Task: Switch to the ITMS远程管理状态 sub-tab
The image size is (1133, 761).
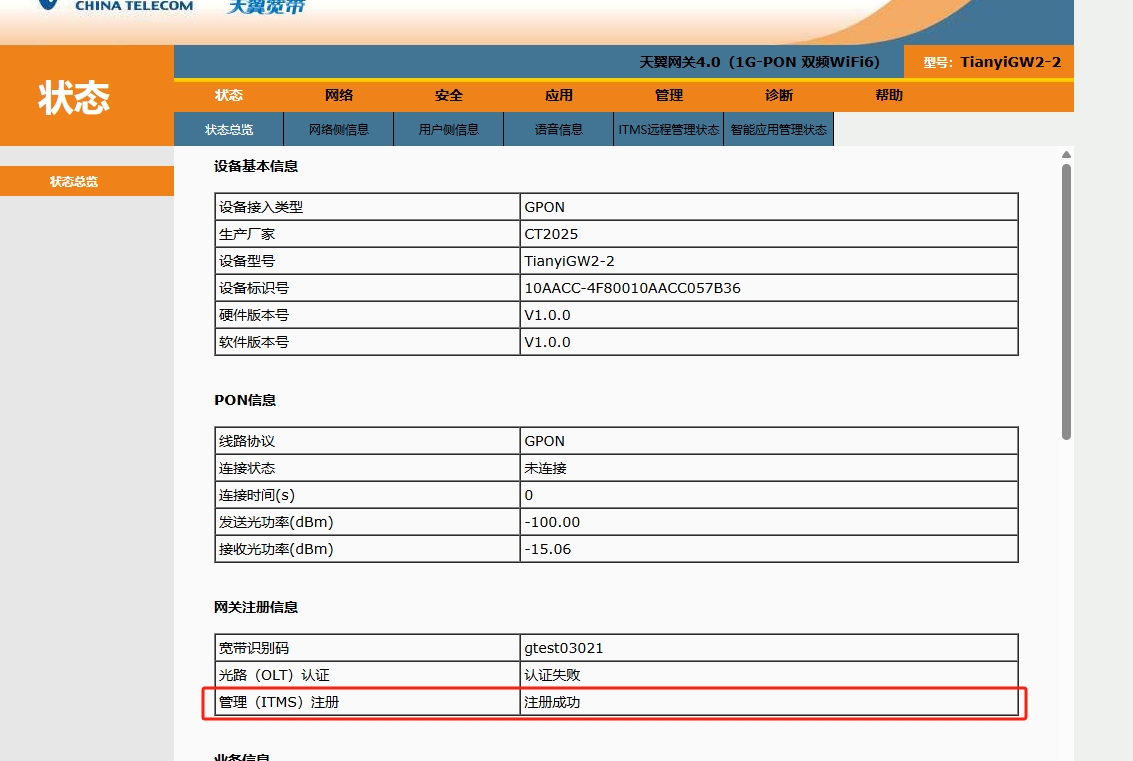Action: pyautogui.click(x=668, y=129)
